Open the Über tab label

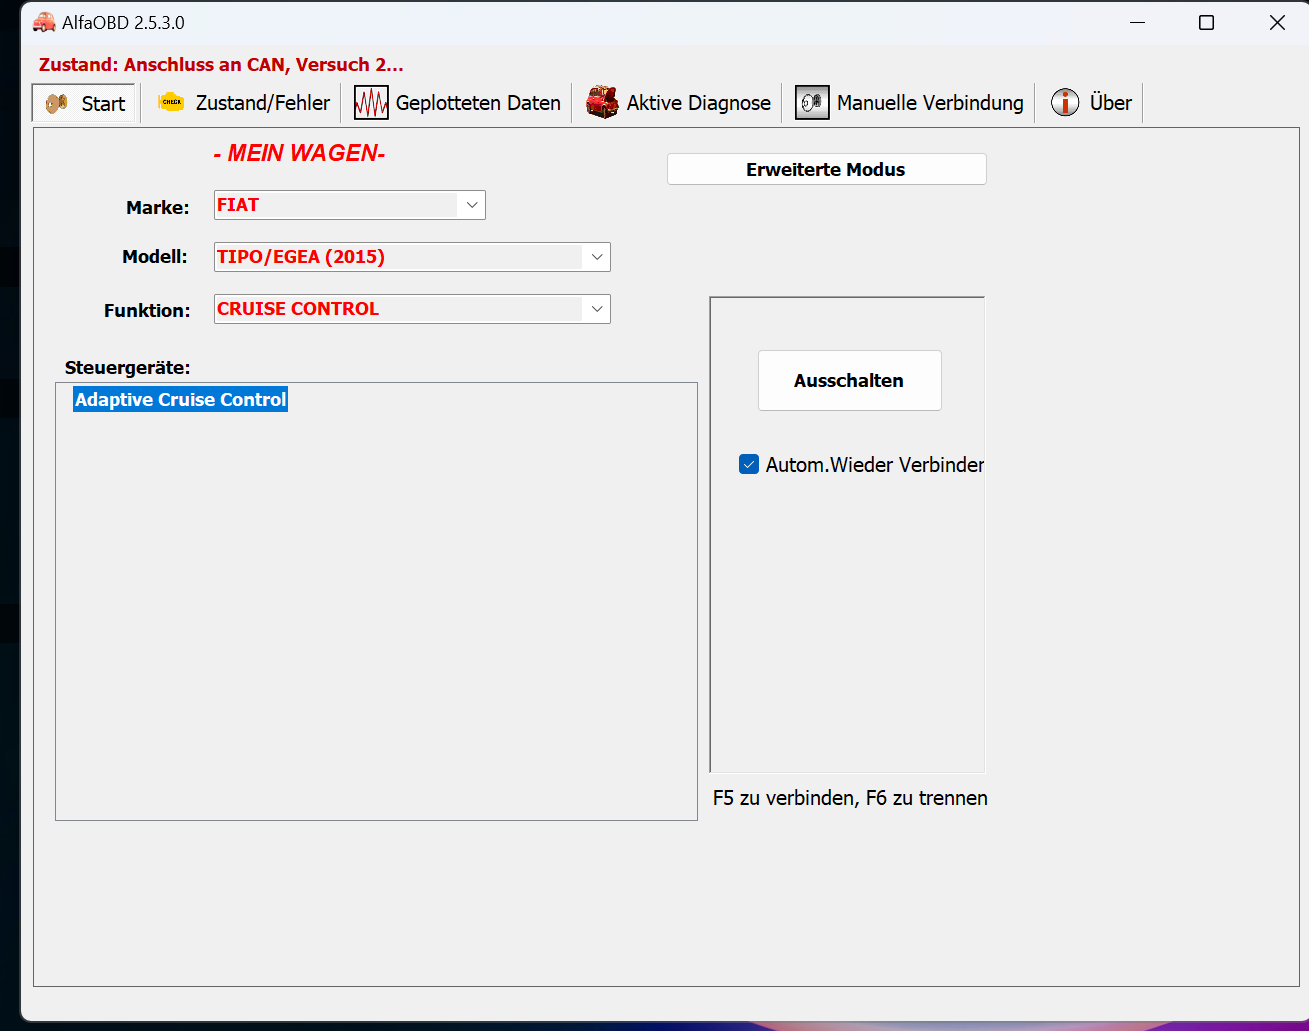(x=1110, y=103)
